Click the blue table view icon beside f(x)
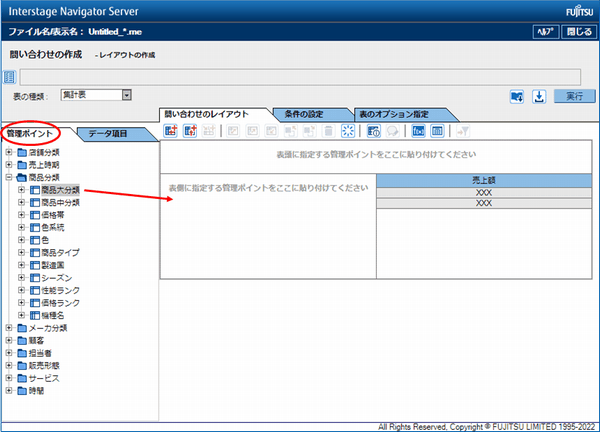Viewport: 600px width, 432px height. (437, 131)
